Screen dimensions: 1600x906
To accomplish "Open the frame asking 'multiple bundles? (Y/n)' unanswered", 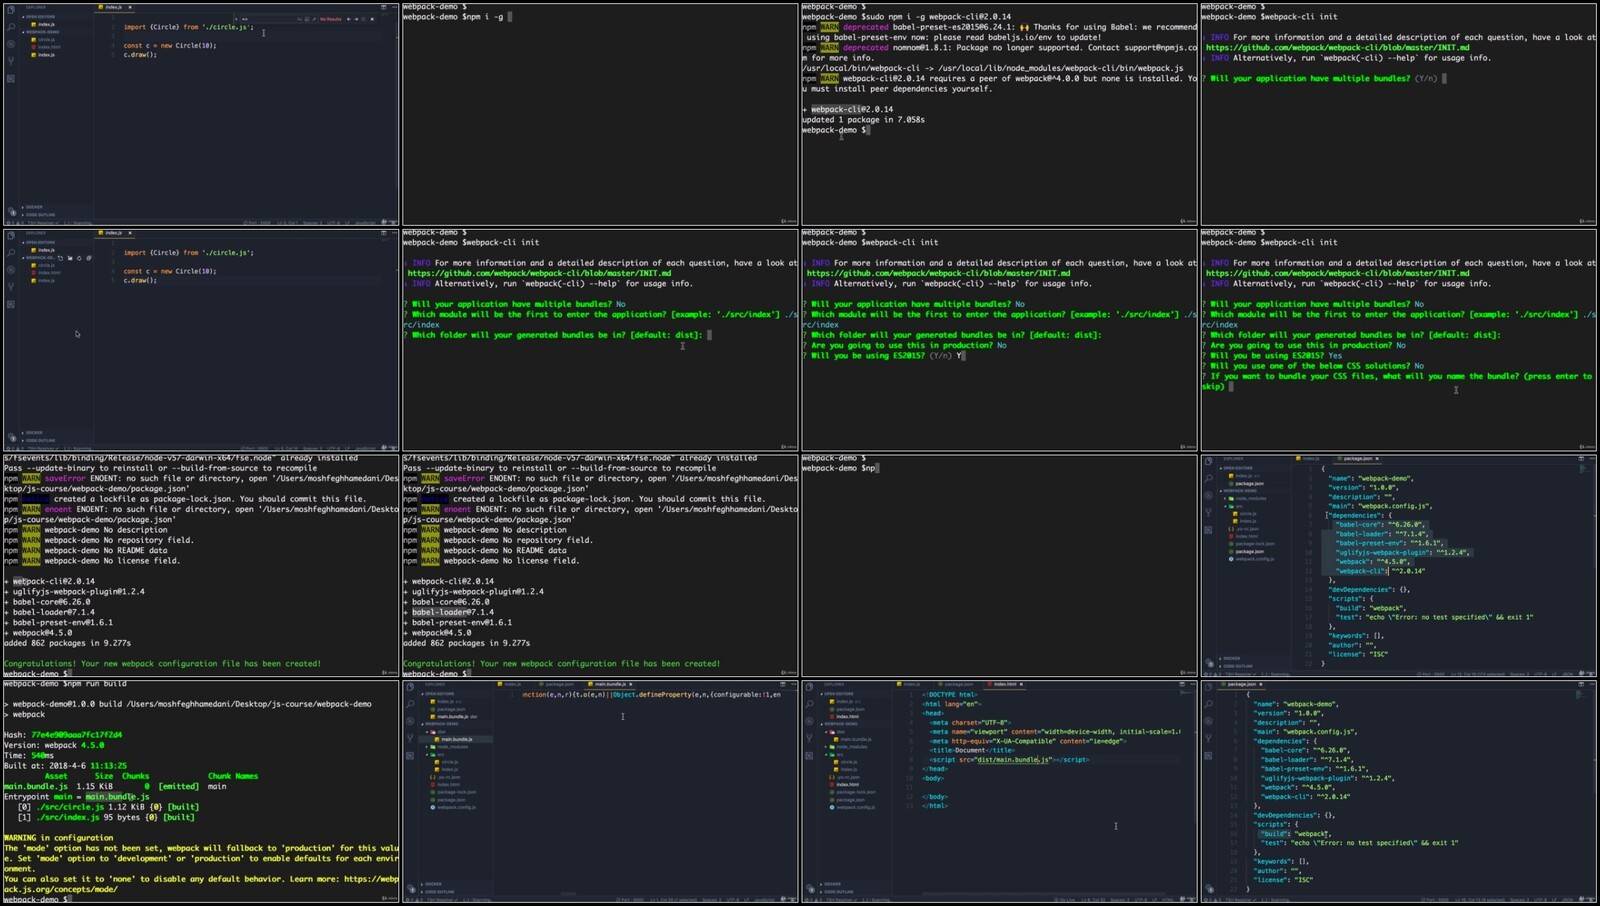I will [1398, 113].
